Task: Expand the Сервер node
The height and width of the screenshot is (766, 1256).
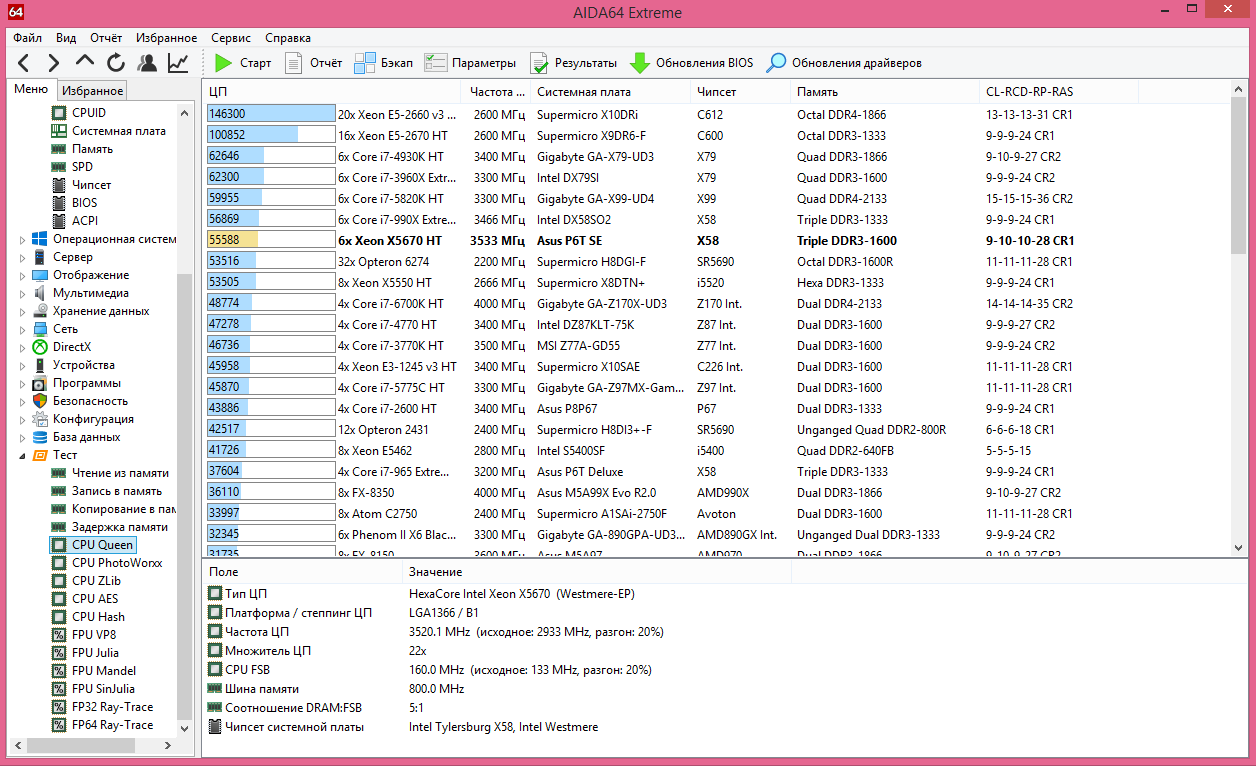Action: tap(23, 257)
